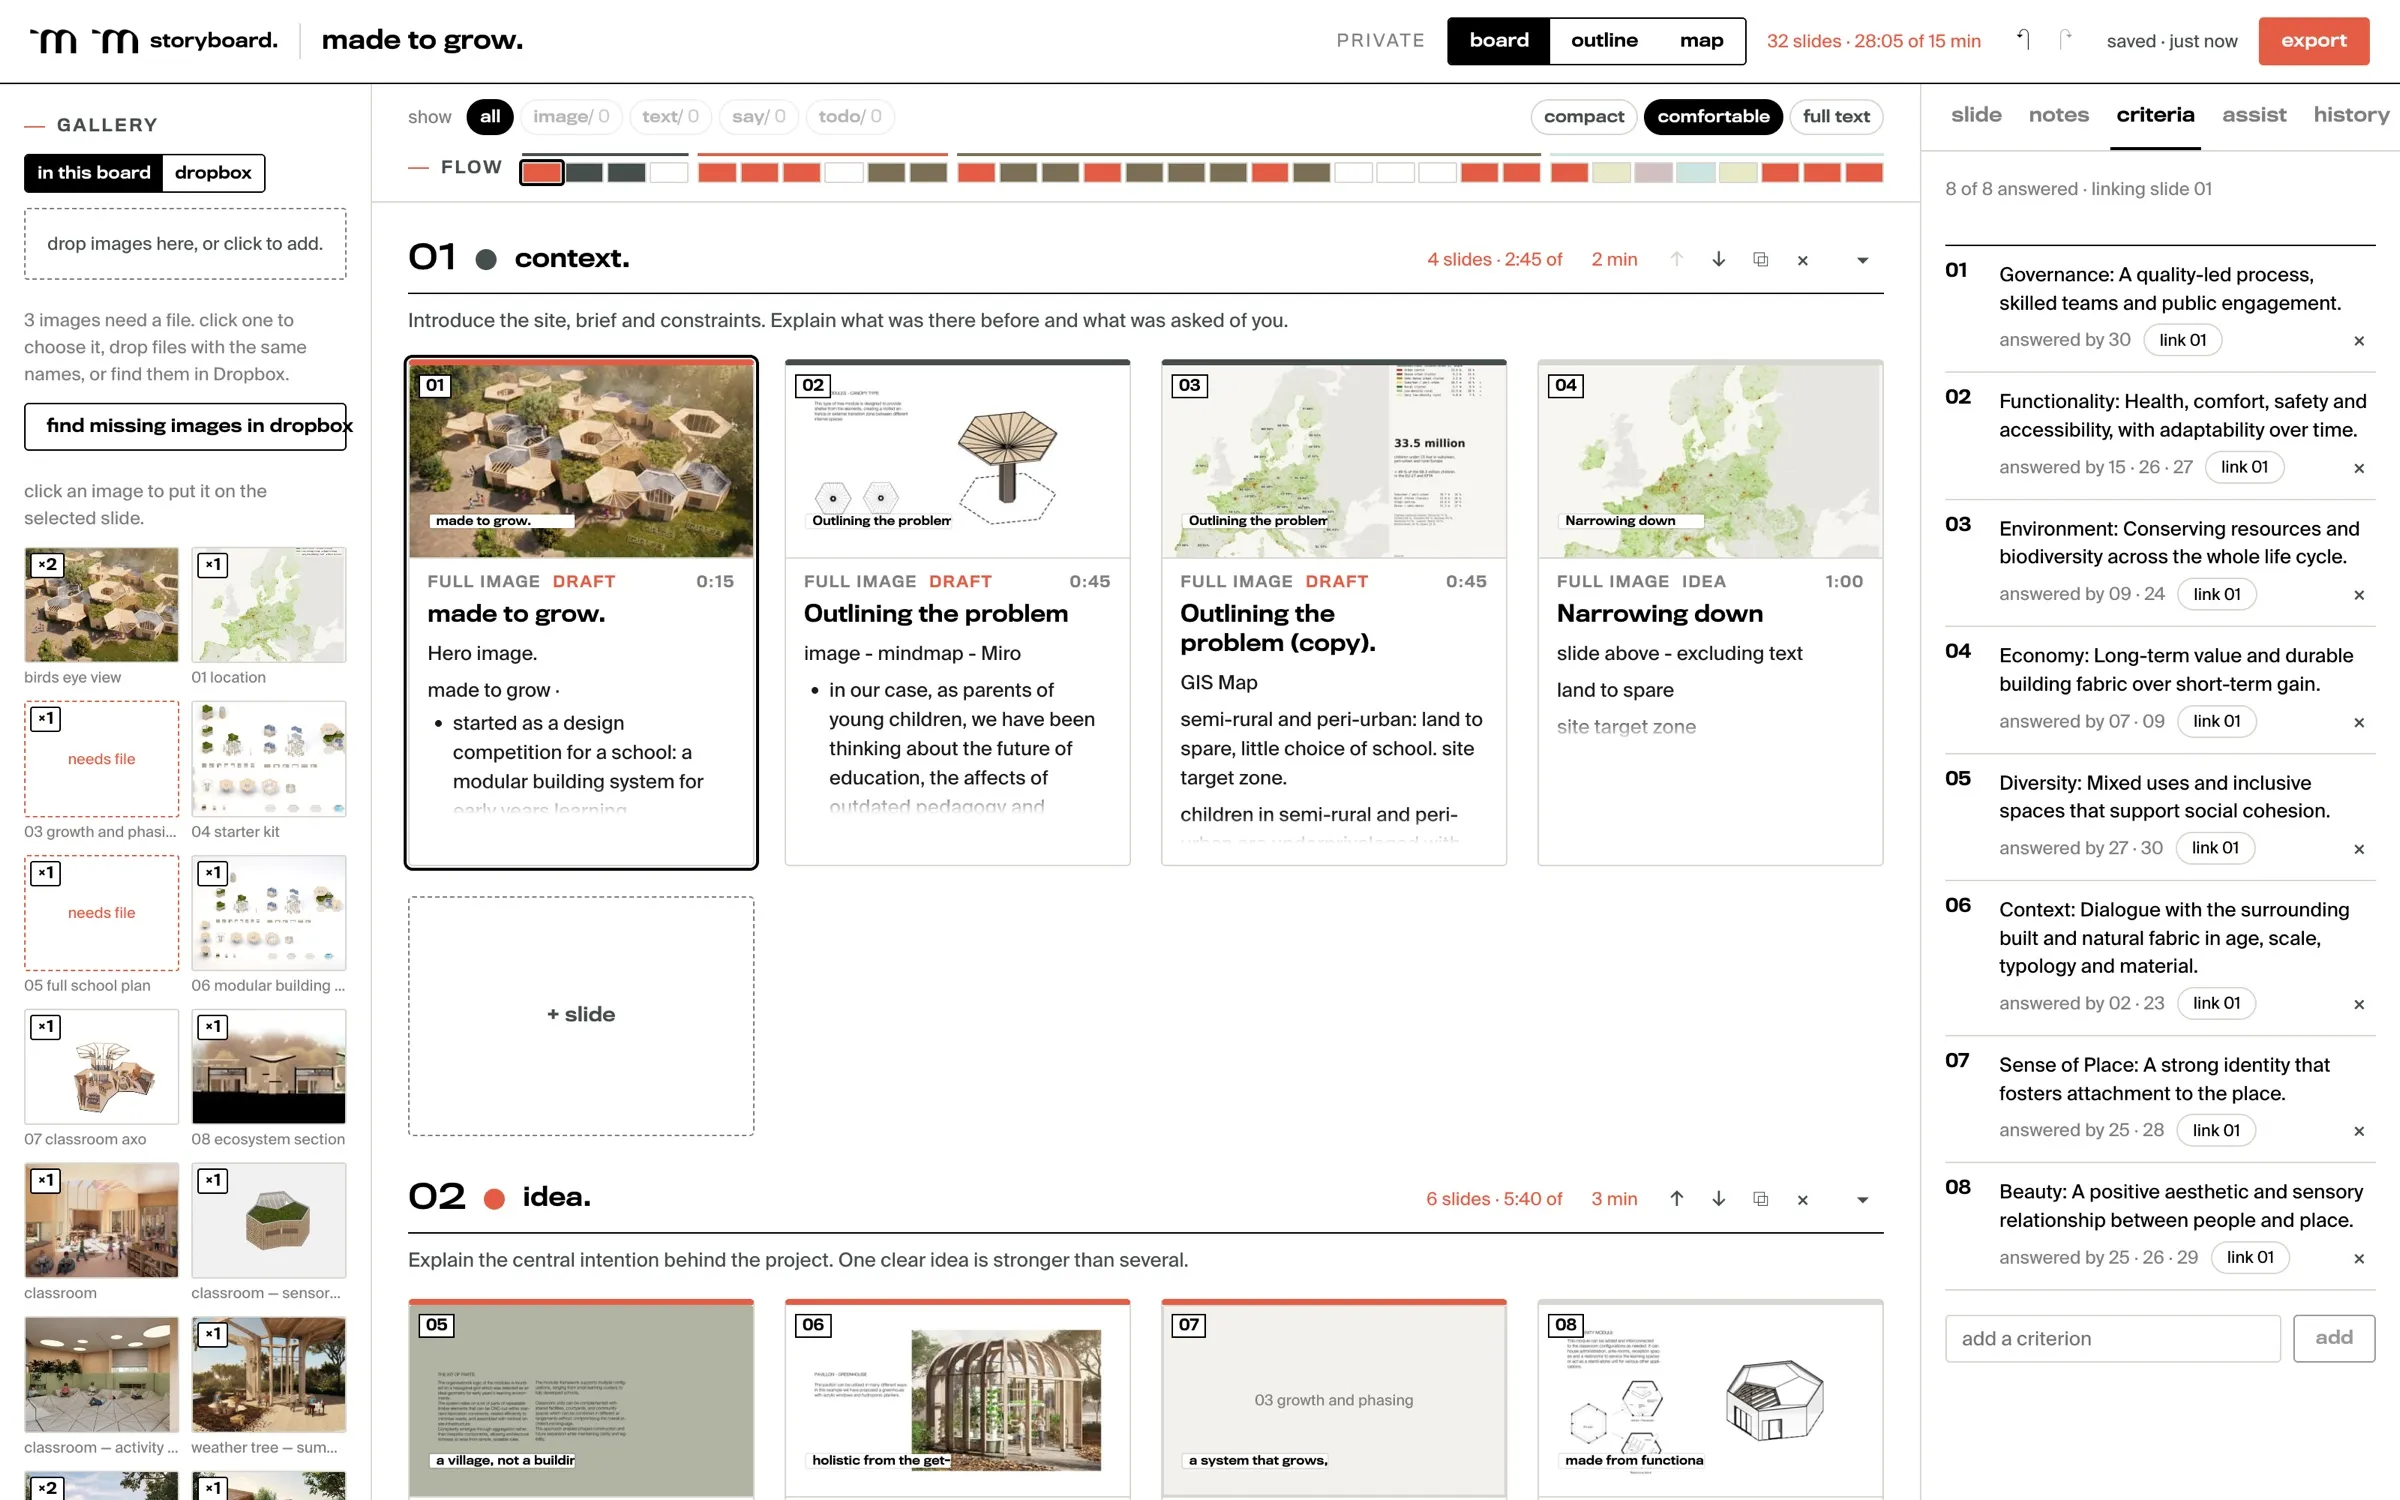2400x1500 pixels.
Task: Remove the Functionality criterion
Action: coord(2359,468)
